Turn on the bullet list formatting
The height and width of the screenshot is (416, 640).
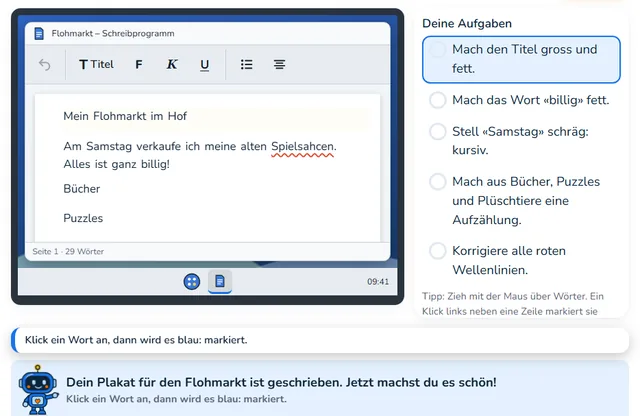click(247, 65)
